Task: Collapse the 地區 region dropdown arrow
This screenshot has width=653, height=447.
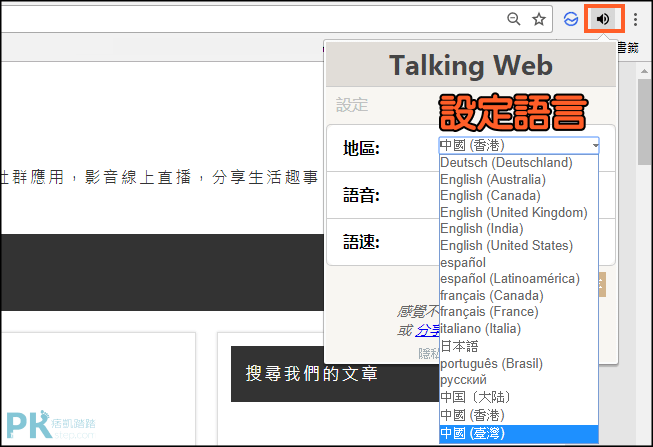Action: click(596, 145)
